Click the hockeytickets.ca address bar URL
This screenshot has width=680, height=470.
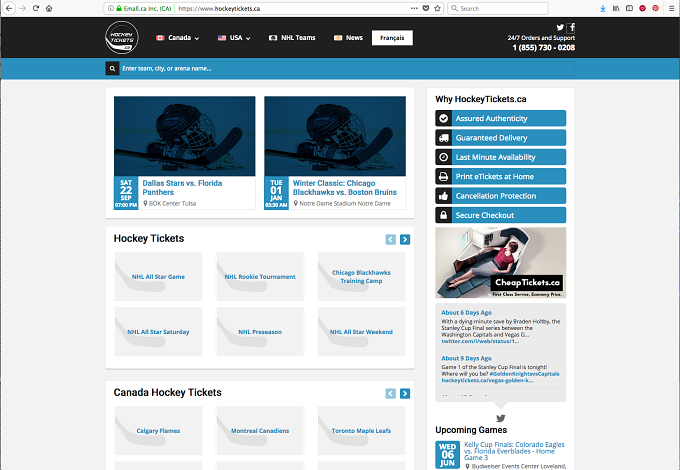pos(219,8)
